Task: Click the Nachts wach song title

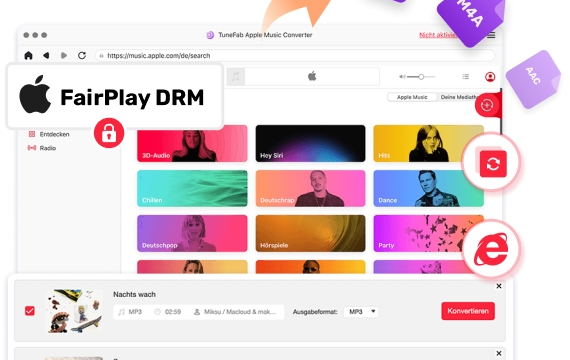Action: pos(134,294)
